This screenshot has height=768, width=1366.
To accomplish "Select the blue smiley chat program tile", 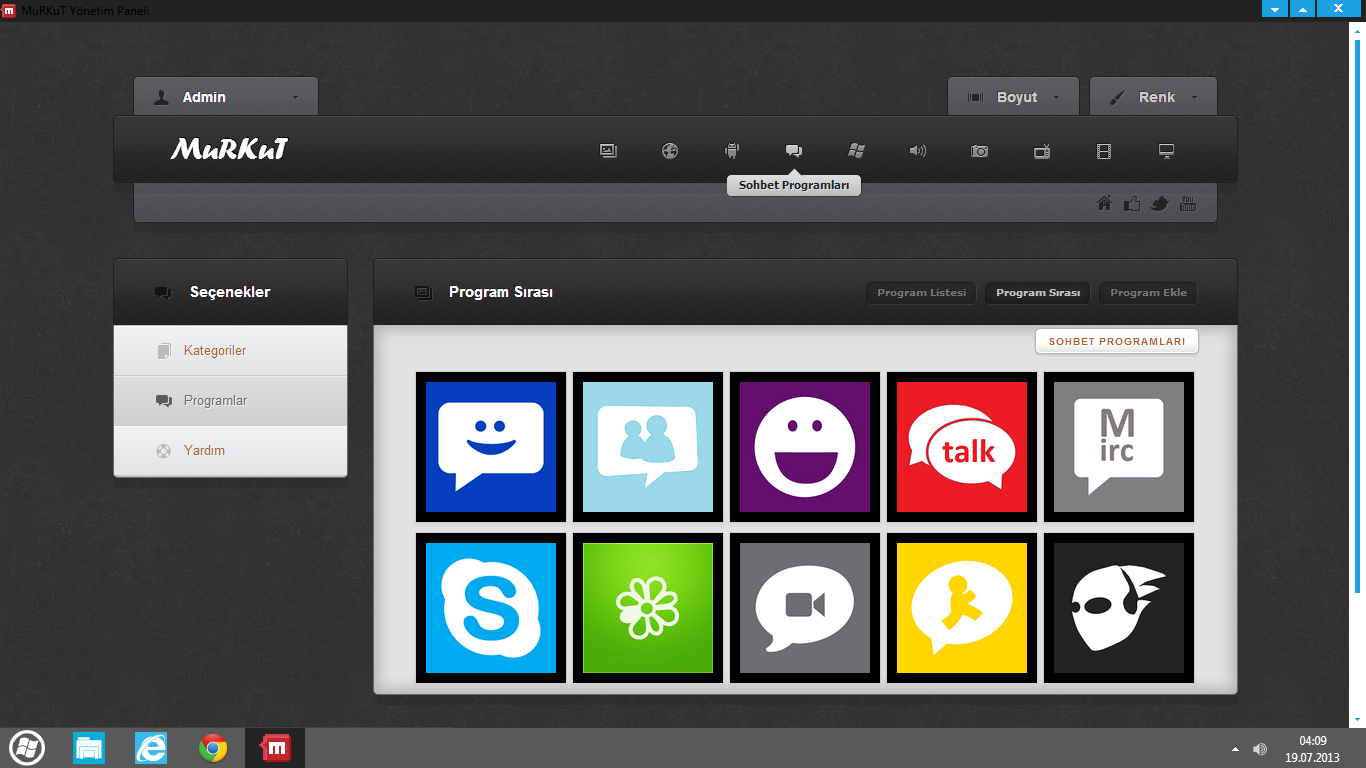I will (x=491, y=447).
